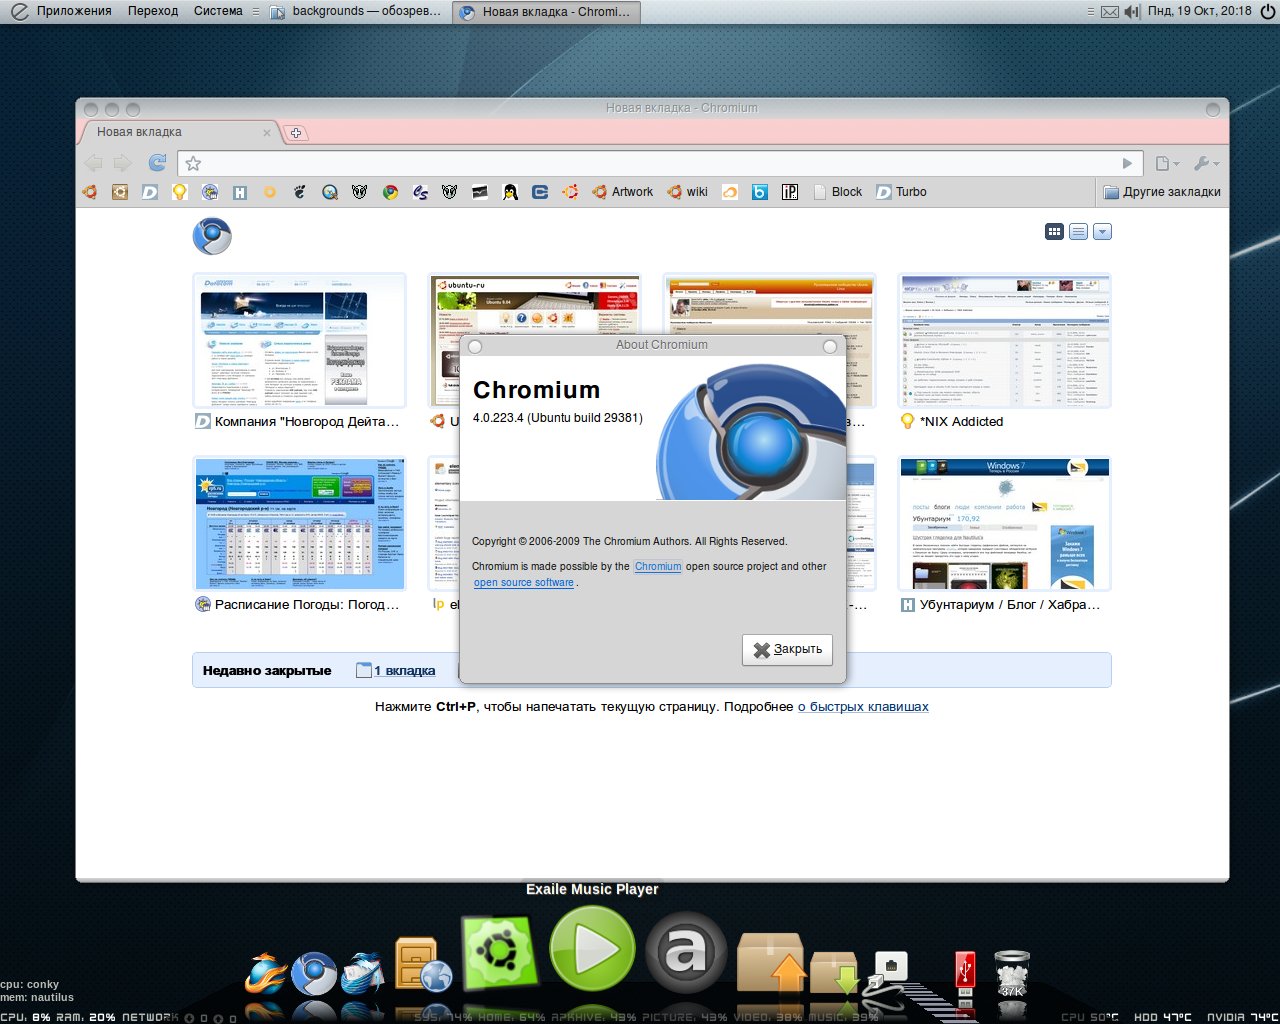Launch Firefox from the dock
The height and width of the screenshot is (1024, 1280).
click(266, 973)
